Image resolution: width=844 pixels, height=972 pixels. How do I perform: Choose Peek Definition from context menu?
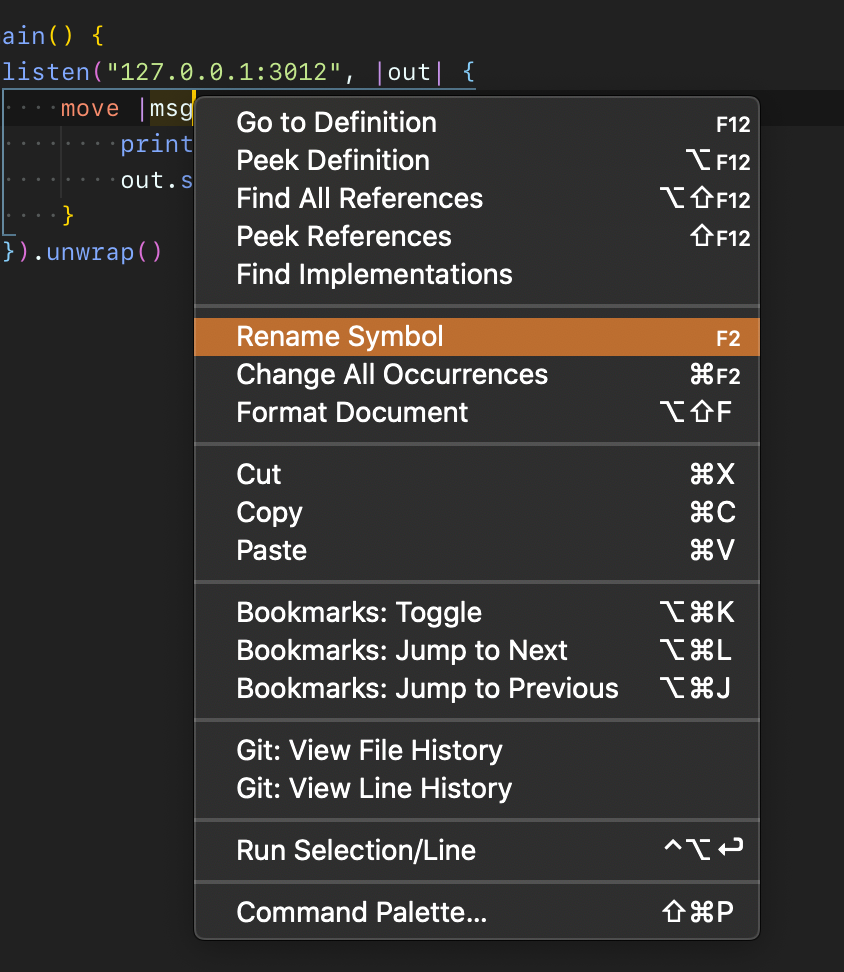333,161
